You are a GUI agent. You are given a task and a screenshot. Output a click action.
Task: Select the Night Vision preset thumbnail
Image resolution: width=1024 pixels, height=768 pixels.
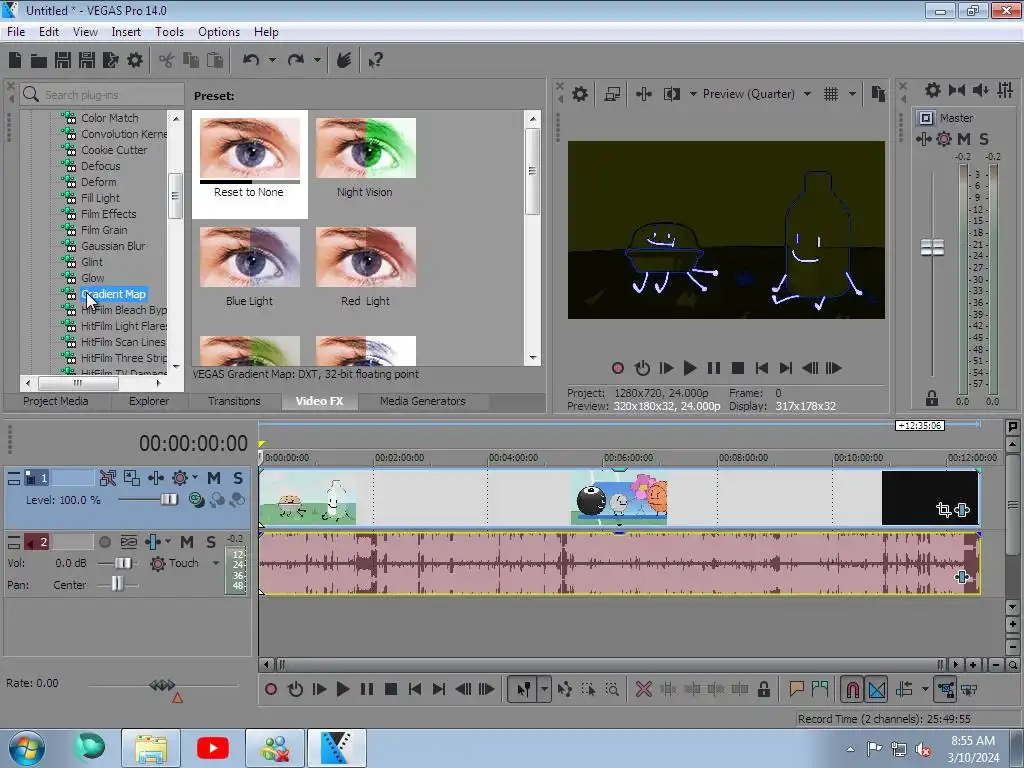click(x=366, y=148)
